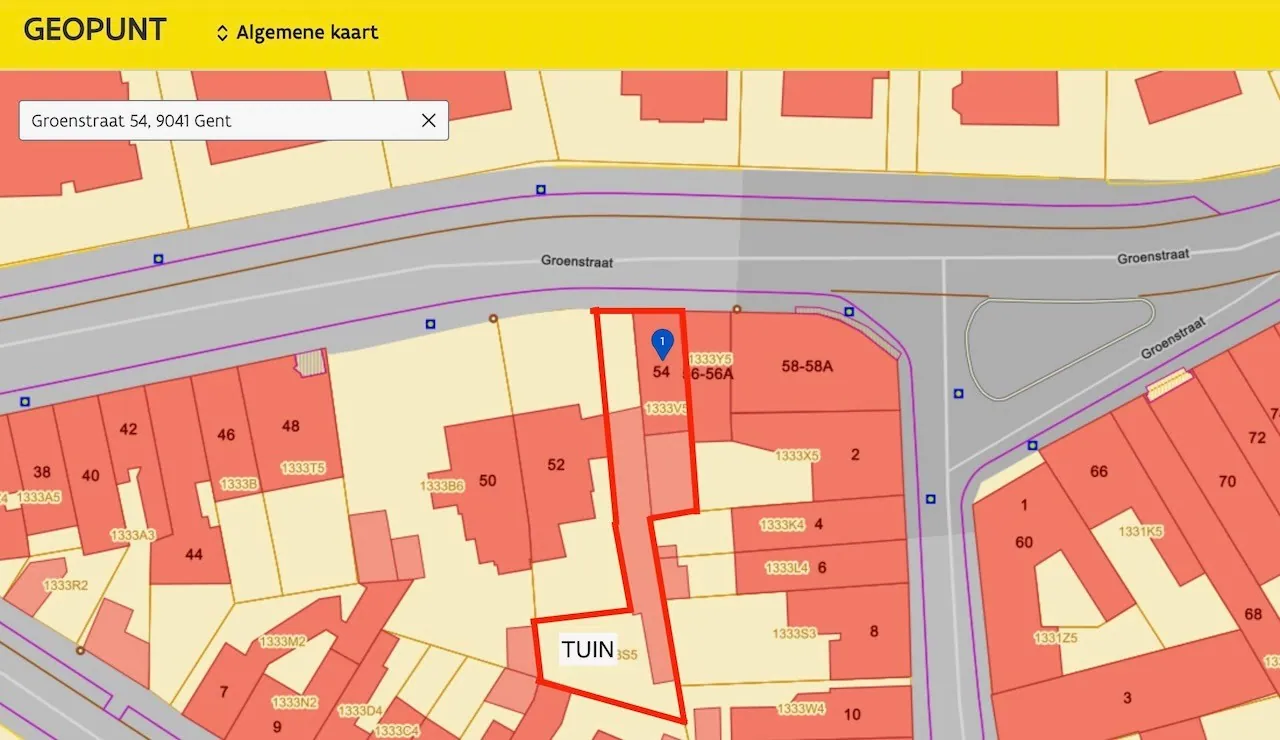Image resolution: width=1280 pixels, height=740 pixels.
Task: Click in the Groenstraat 54 search field
Action: (220, 121)
